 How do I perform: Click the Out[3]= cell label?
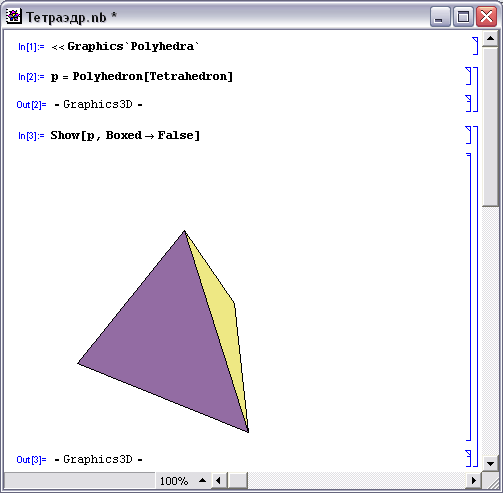tap(31, 460)
